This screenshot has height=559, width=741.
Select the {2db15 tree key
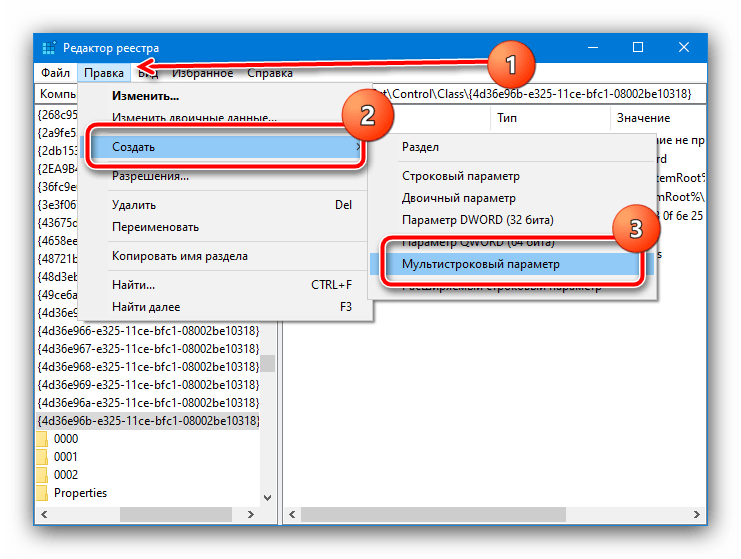(x=57, y=151)
